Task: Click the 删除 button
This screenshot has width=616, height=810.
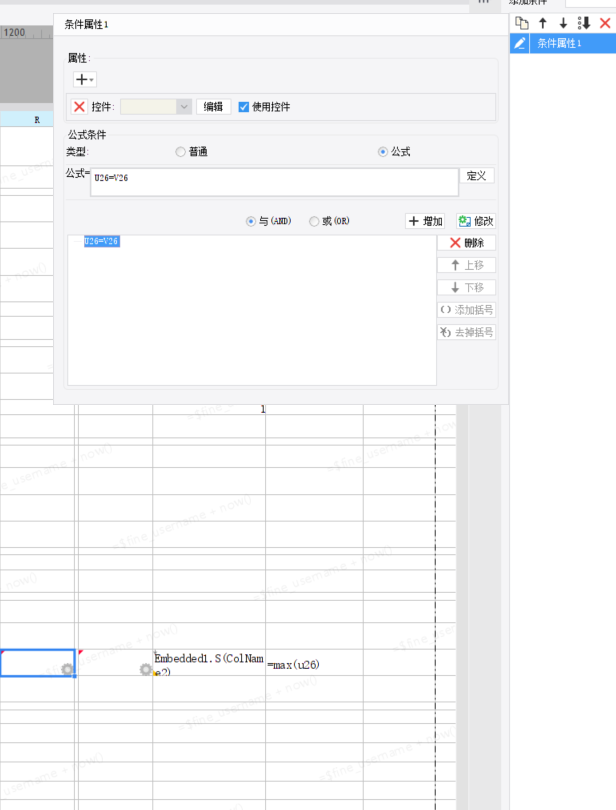Action: (467, 243)
